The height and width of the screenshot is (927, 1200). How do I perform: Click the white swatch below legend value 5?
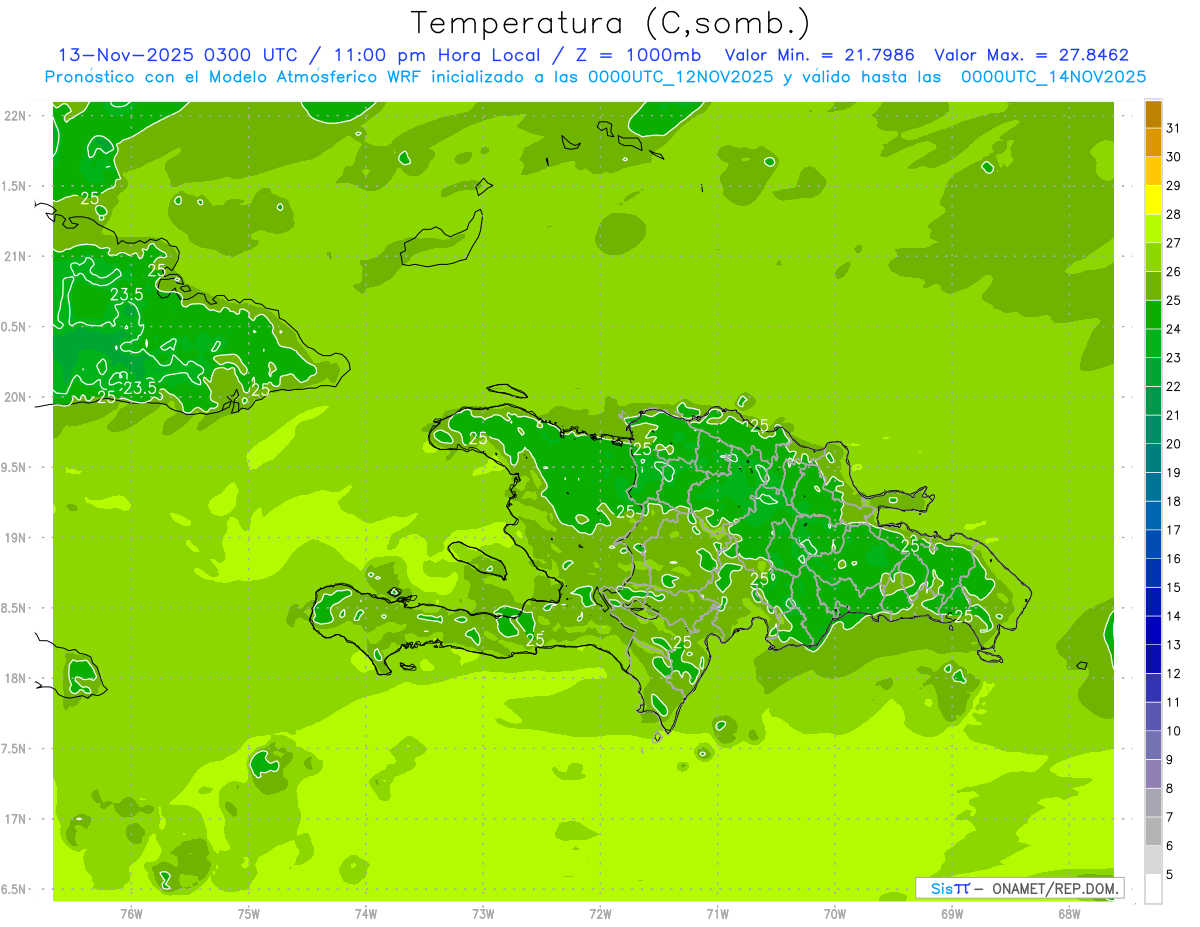pyautogui.click(x=1153, y=889)
